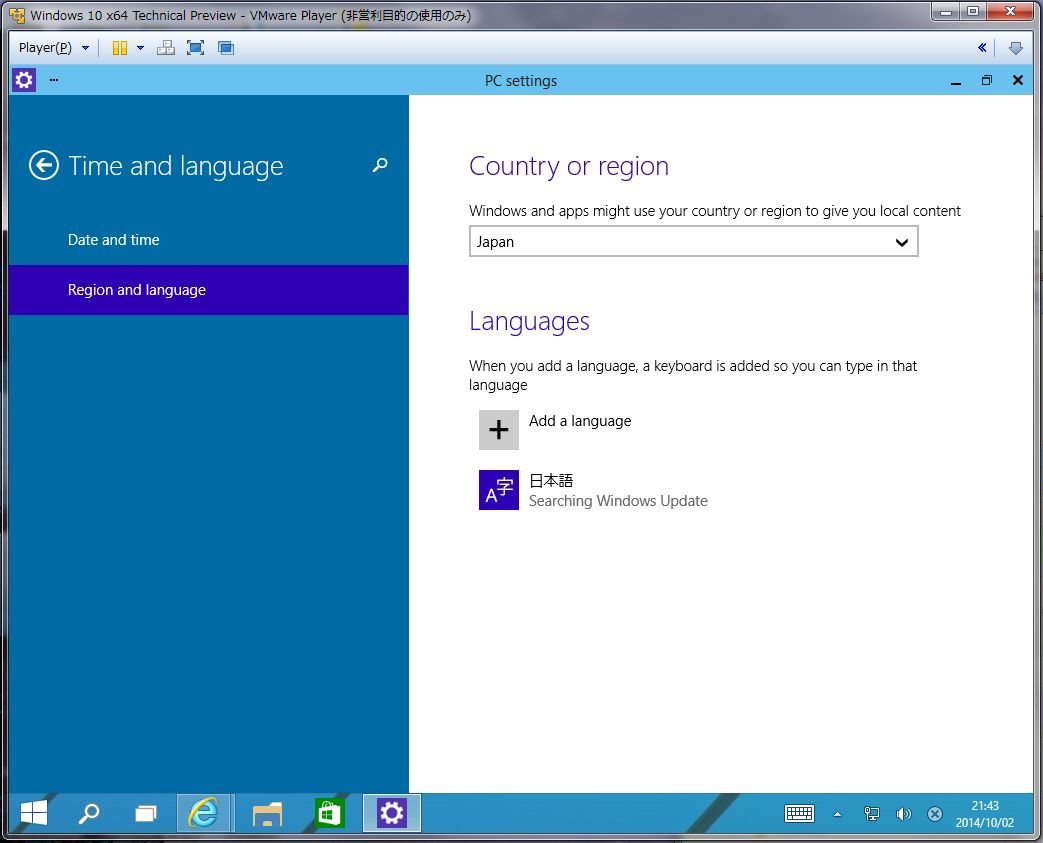This screenshot has width=1043, height=843.
Task: Click the Task View taskbar icon
Action: [x=147, y=814]
